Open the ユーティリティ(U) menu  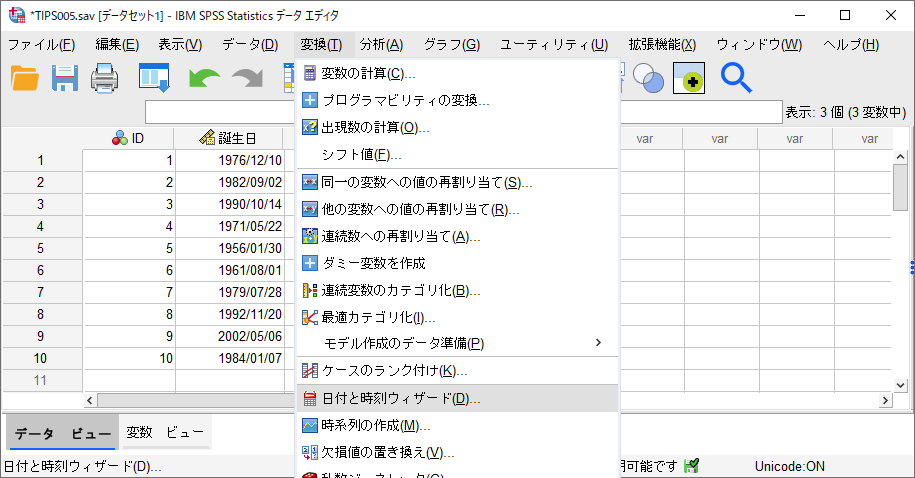[x=554, y=45]
